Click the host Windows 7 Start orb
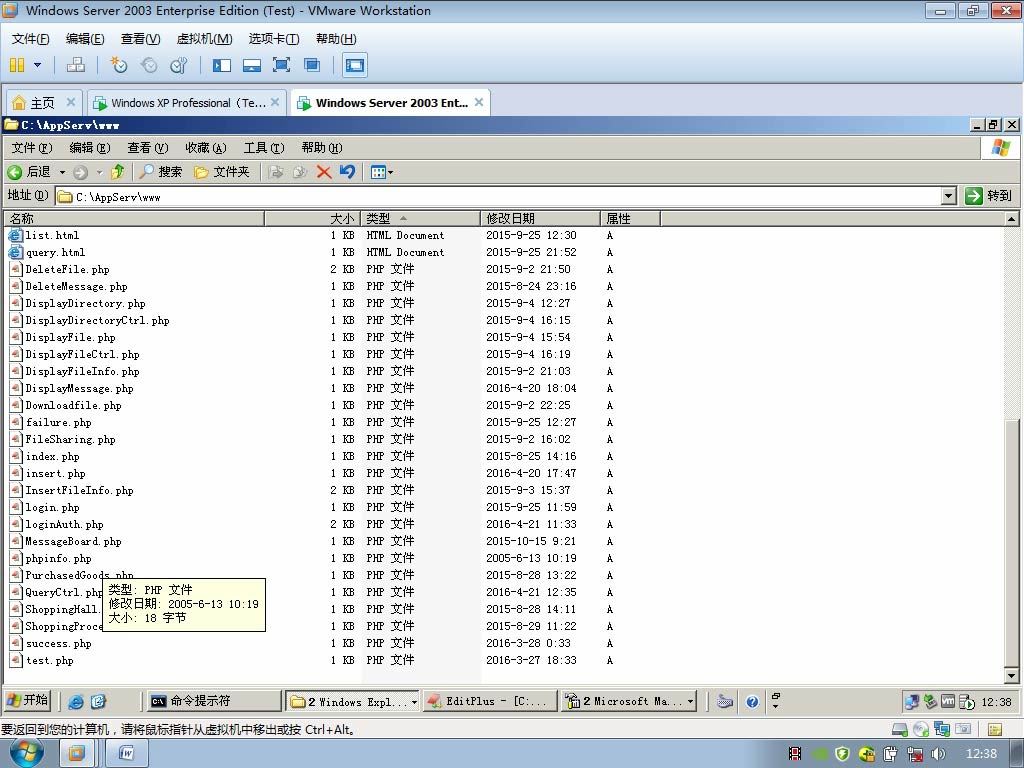The image size is (1024, 768). pyautogui.click(x=26, y=753)
